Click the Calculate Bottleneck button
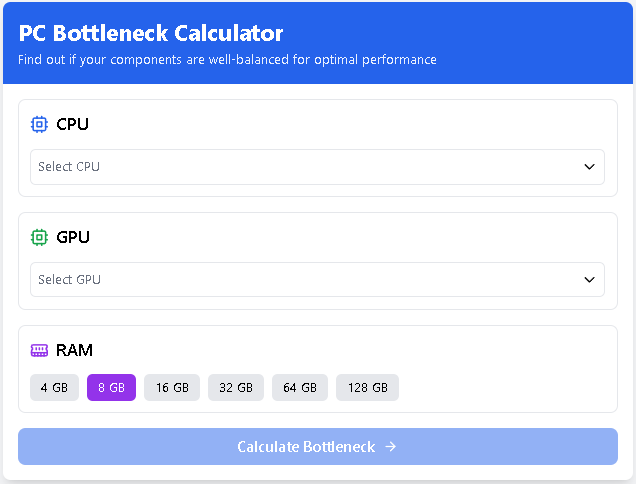 (x=318, y=447)
